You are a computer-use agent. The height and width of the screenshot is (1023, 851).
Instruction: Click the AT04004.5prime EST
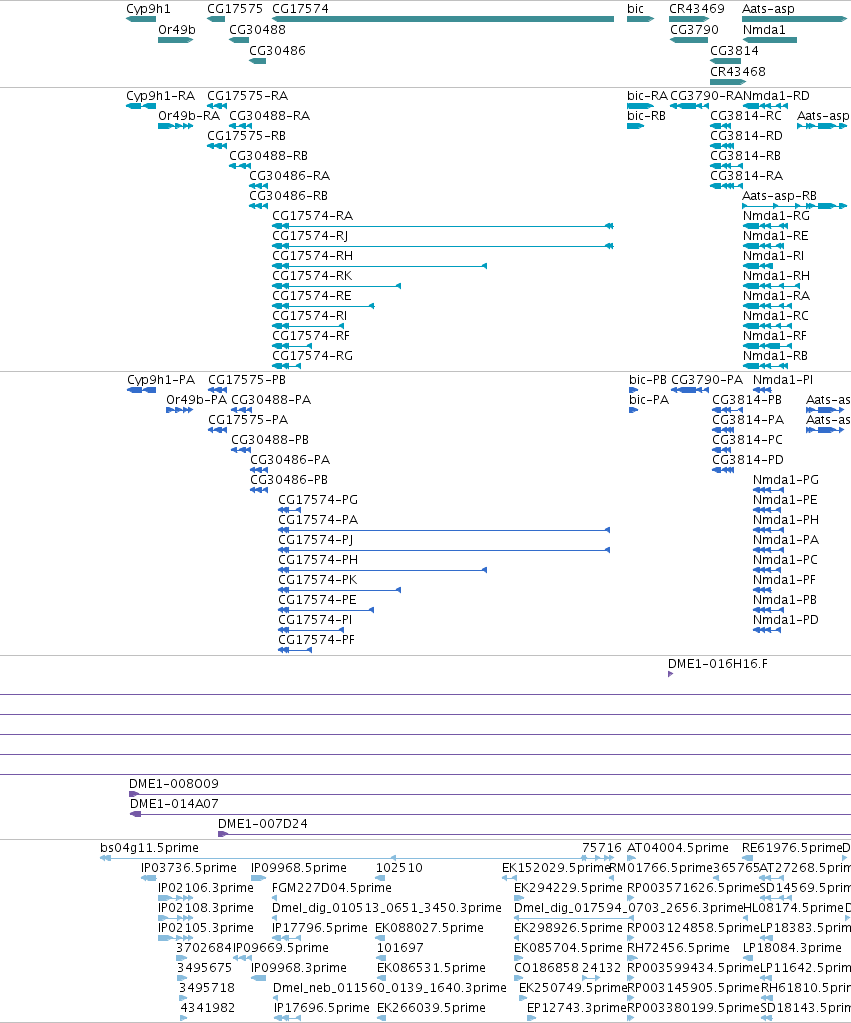coord(632,858)
